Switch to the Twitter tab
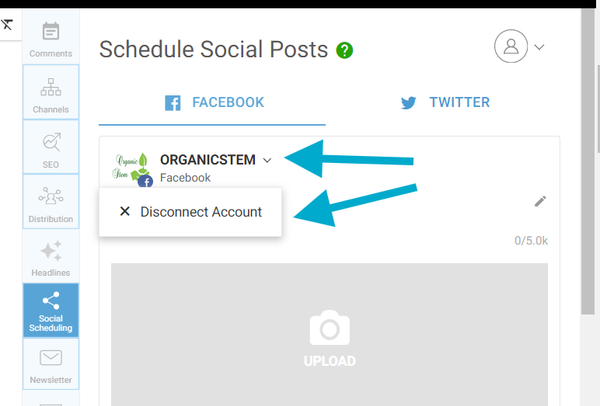 (444, 102)
